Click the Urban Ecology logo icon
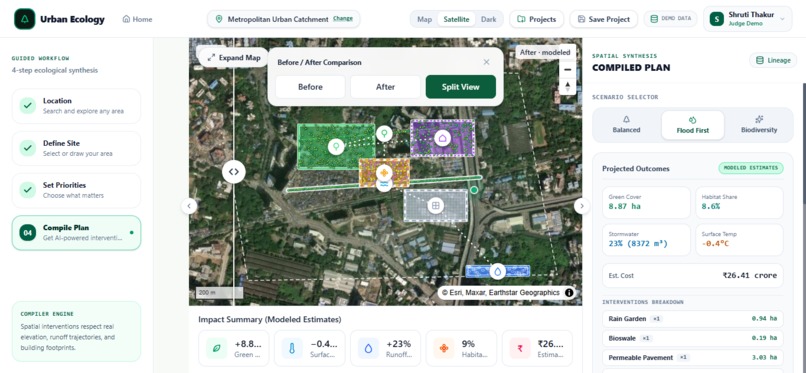Viewport: 806px width, 373px height. [x=25, y=19]
